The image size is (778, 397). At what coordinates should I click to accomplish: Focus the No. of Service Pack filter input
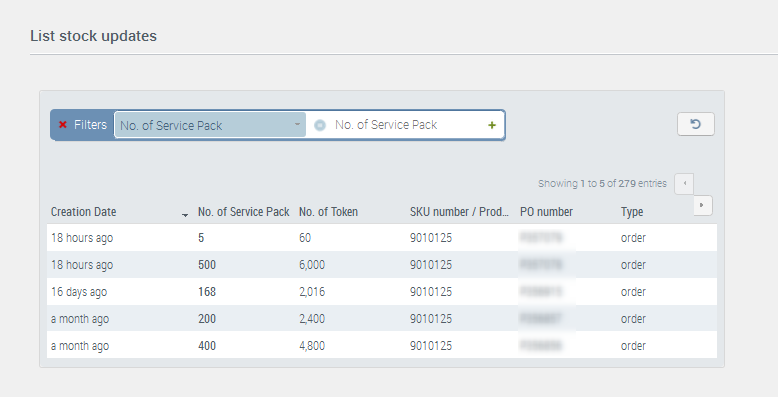(405, 125)
